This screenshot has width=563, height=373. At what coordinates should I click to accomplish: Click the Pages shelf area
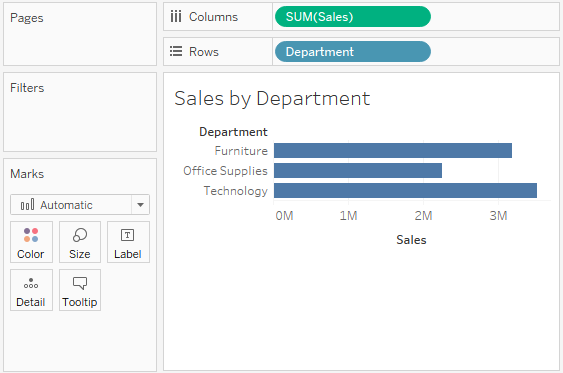80,34
